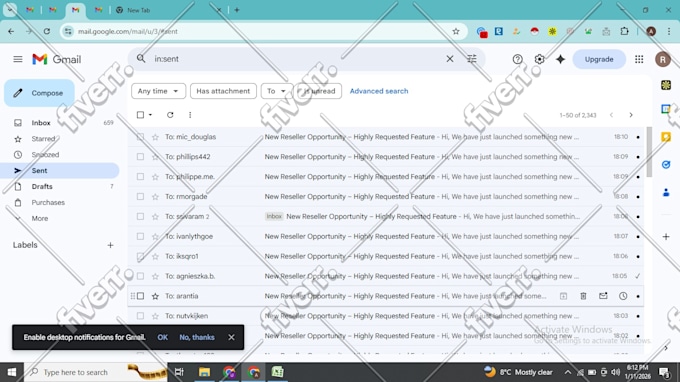Open the Support help icon
Viewport: 680px width, 382px height.
tap(517, 59)
